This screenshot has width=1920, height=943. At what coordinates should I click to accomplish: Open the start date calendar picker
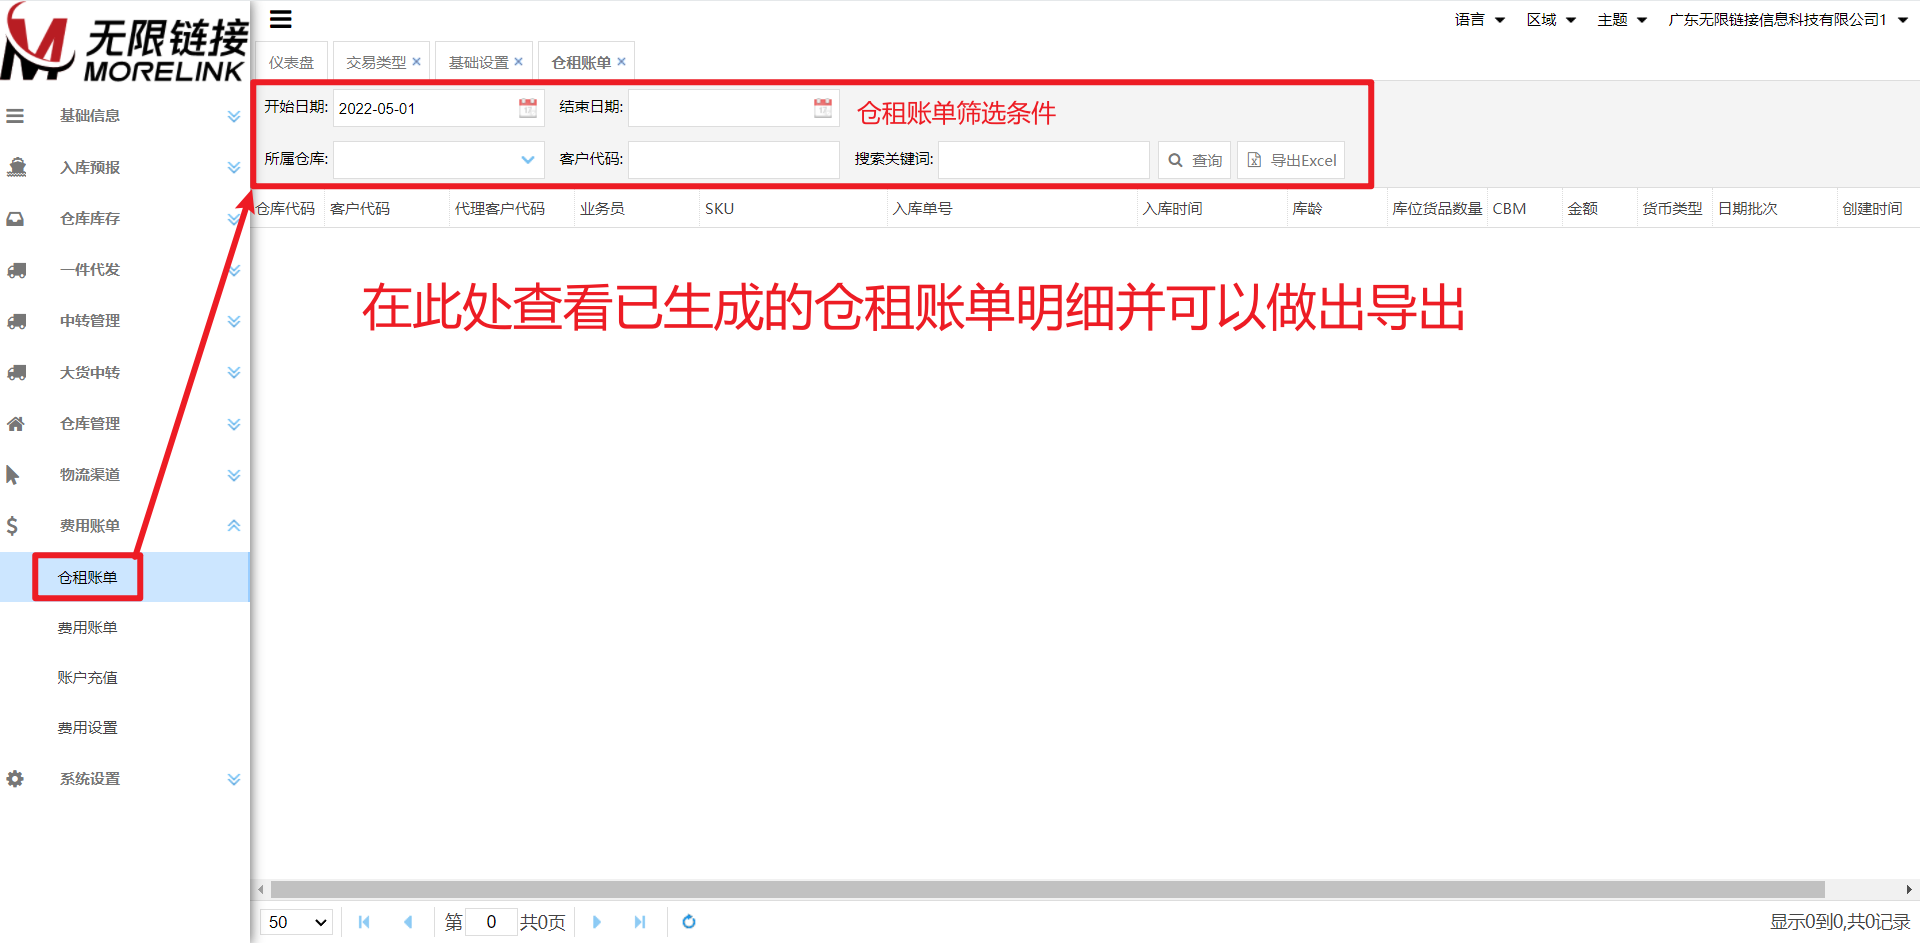pos(528,108)
